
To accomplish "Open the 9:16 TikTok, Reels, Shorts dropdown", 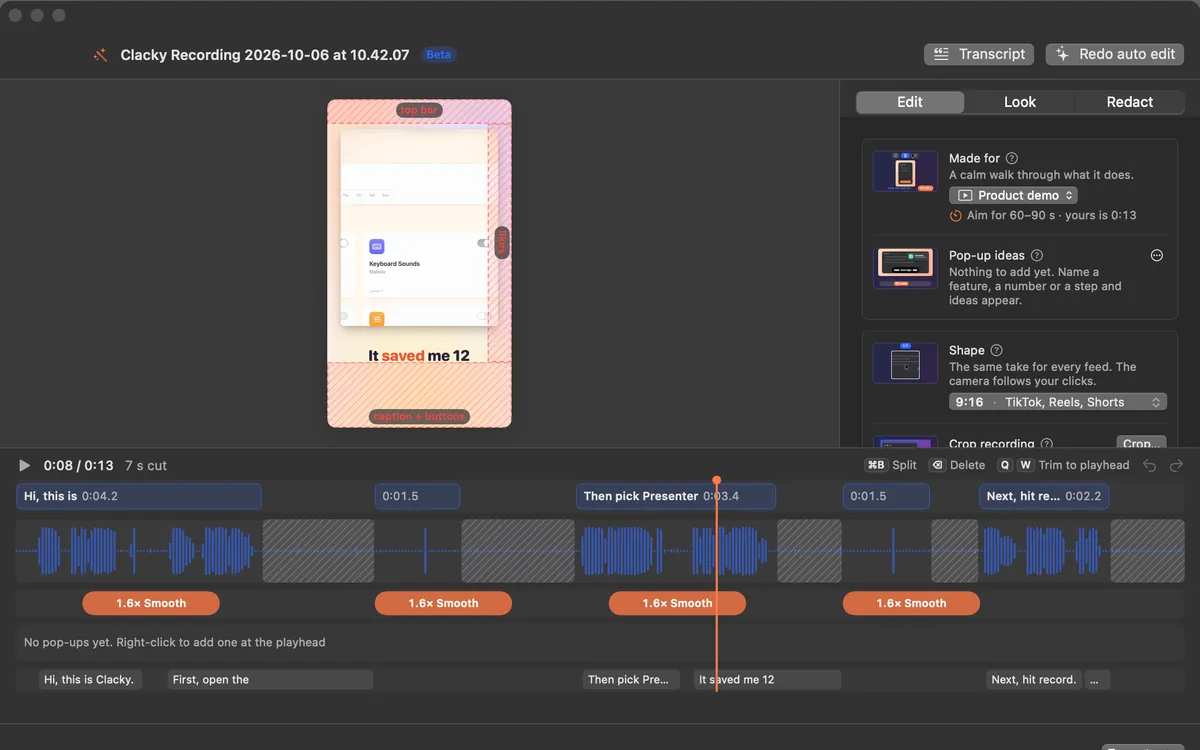I will coord(1057,402).
